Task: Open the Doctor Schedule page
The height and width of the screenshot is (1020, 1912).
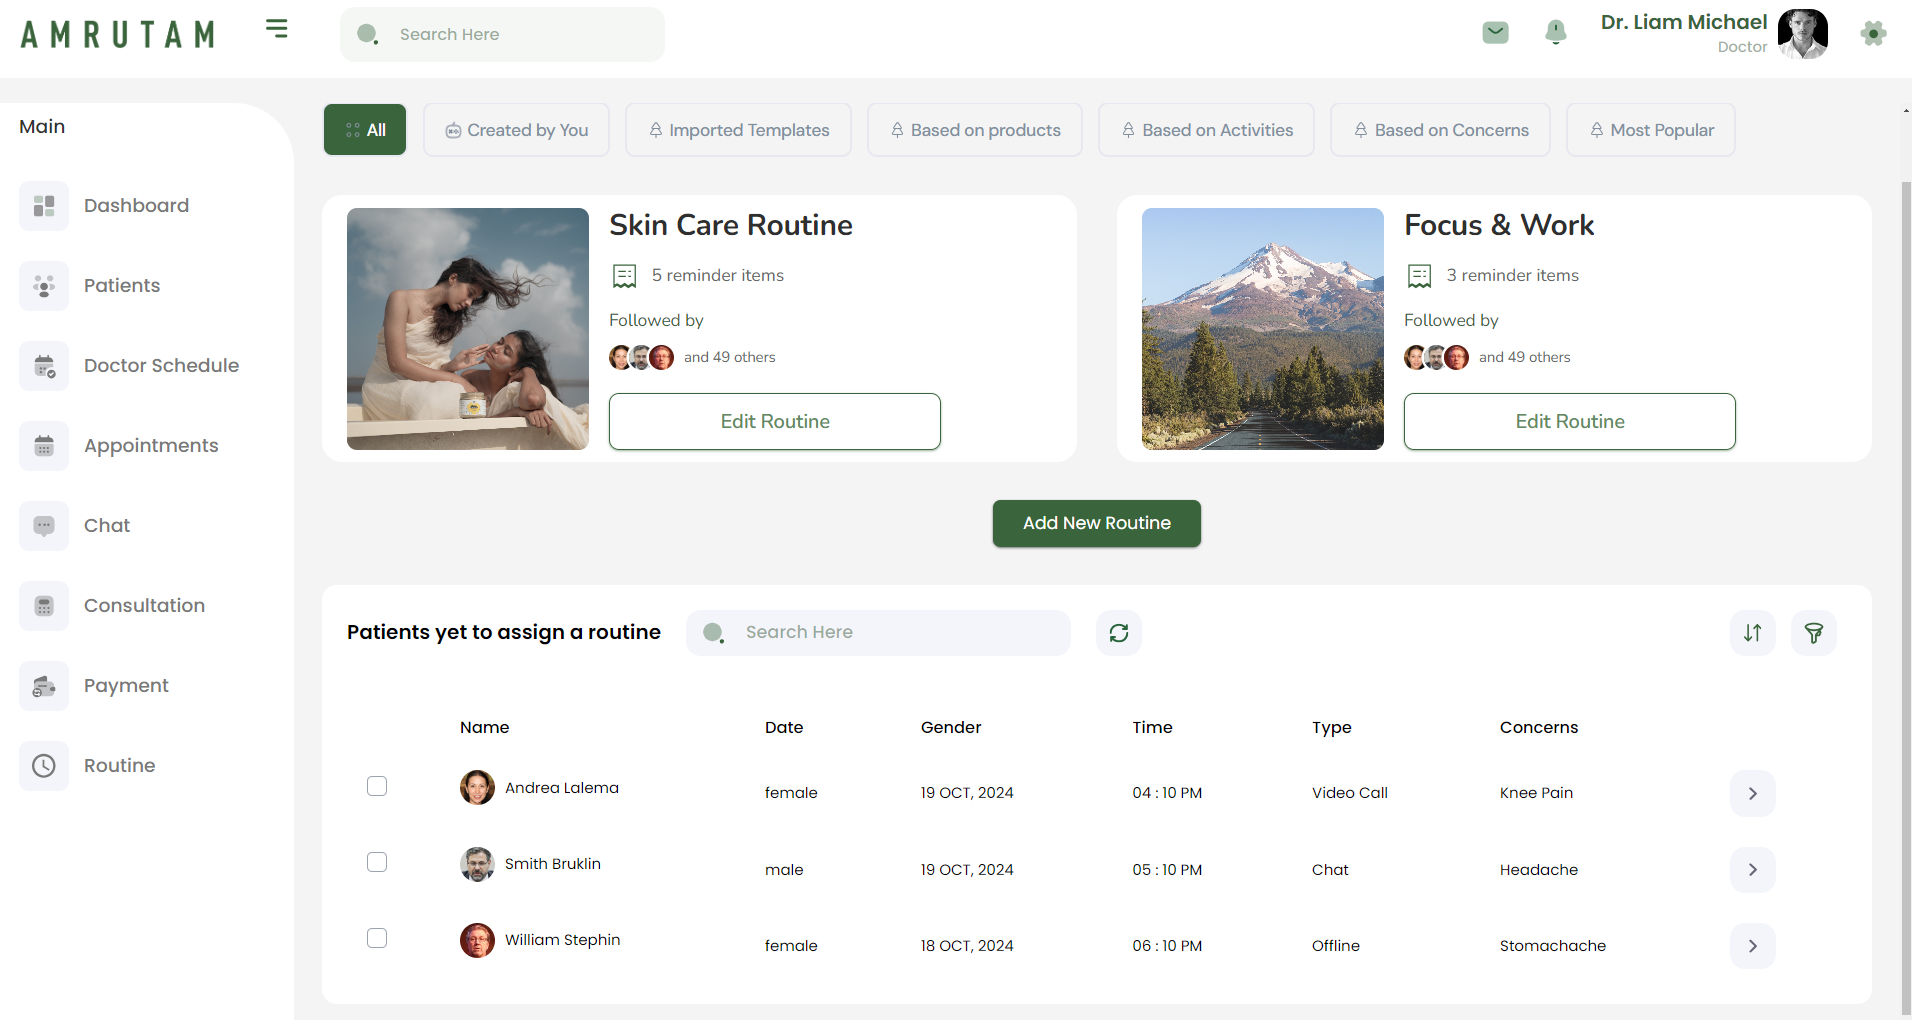Action: pos(161,366)
